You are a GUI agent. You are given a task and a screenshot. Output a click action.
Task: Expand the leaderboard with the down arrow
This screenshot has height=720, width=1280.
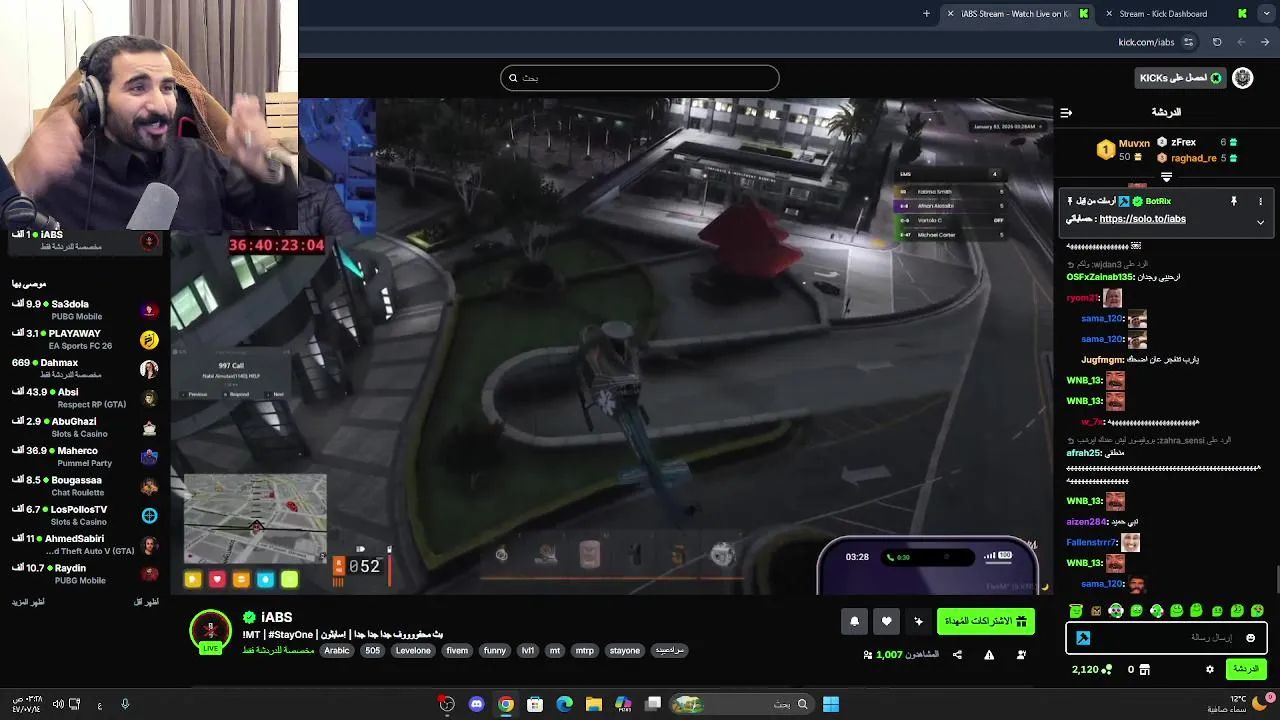[x=1166, y=177]
